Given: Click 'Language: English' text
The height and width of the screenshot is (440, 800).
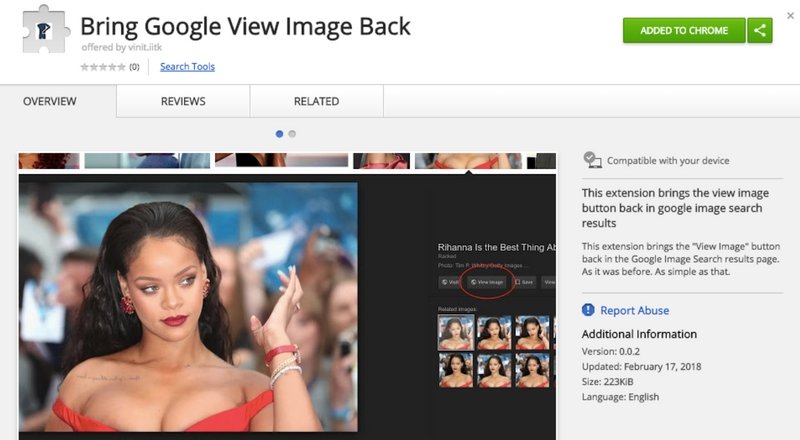Looking at the screenshot, I should click(x=620, y=397).
